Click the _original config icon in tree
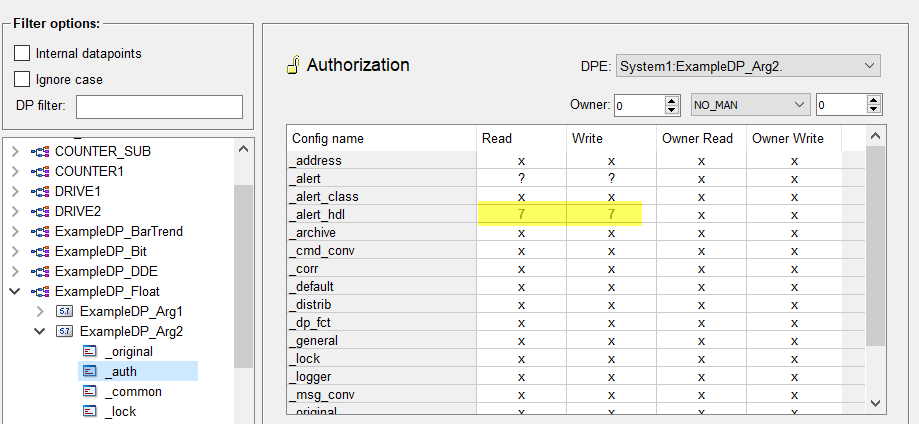This screenshot has height=424, width=919. [89, 351]
